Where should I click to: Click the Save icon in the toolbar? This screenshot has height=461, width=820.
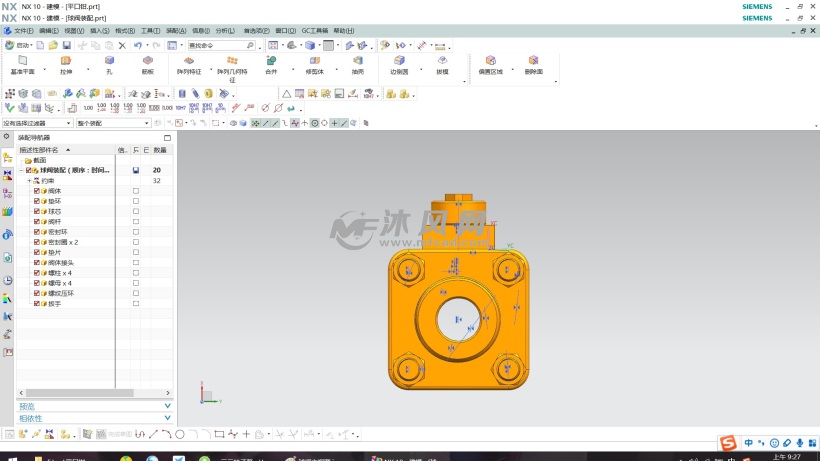point(66,45)
